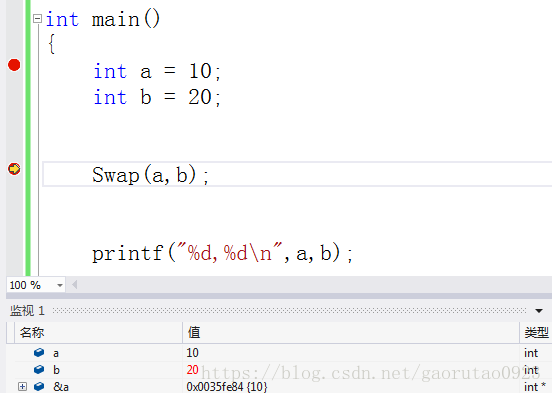Screen dimensions: 552x393
Task: Click the 监视 1 panel title
Action: click(x=27, y=311)
